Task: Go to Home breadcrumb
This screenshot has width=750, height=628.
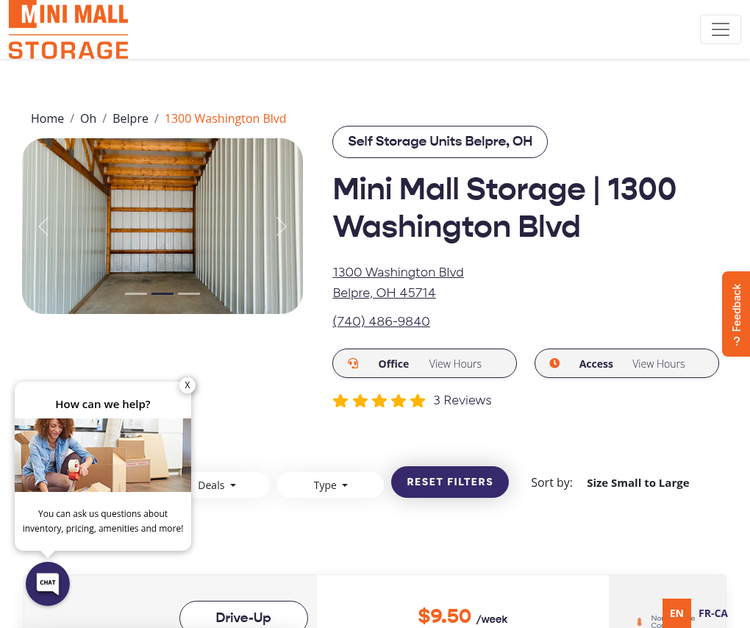Action: (47, 118)
